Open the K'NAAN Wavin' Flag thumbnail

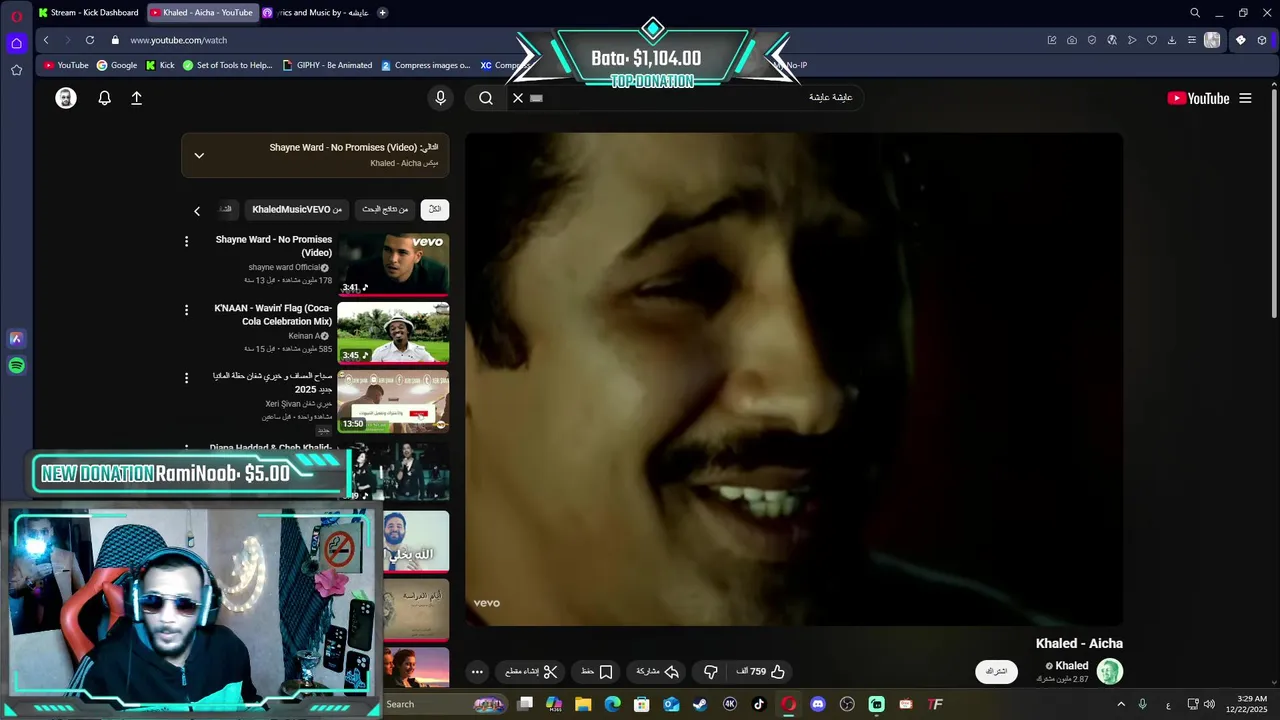coord(393,332)
